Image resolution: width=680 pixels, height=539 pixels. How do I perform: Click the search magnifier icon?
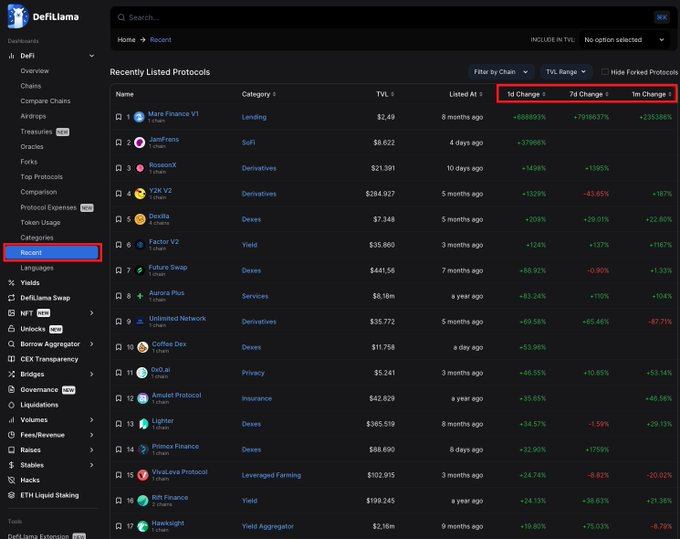(121, 17)
